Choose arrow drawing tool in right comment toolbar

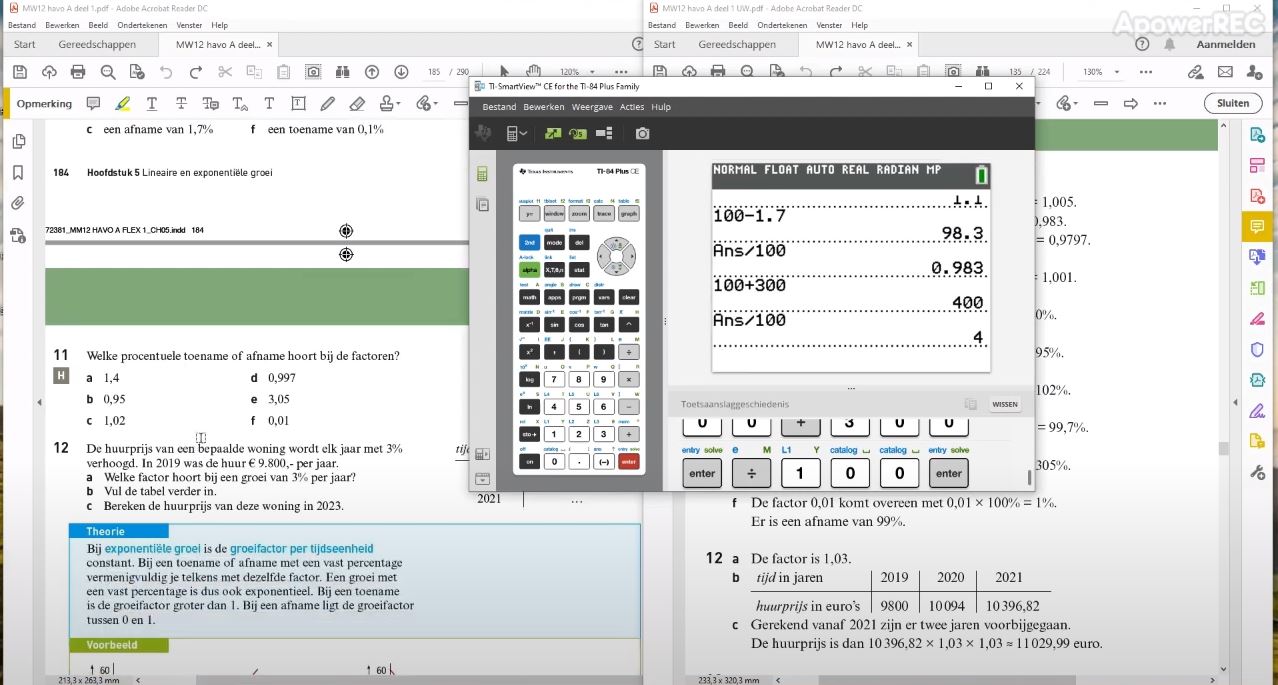[x=1131, y=103]
